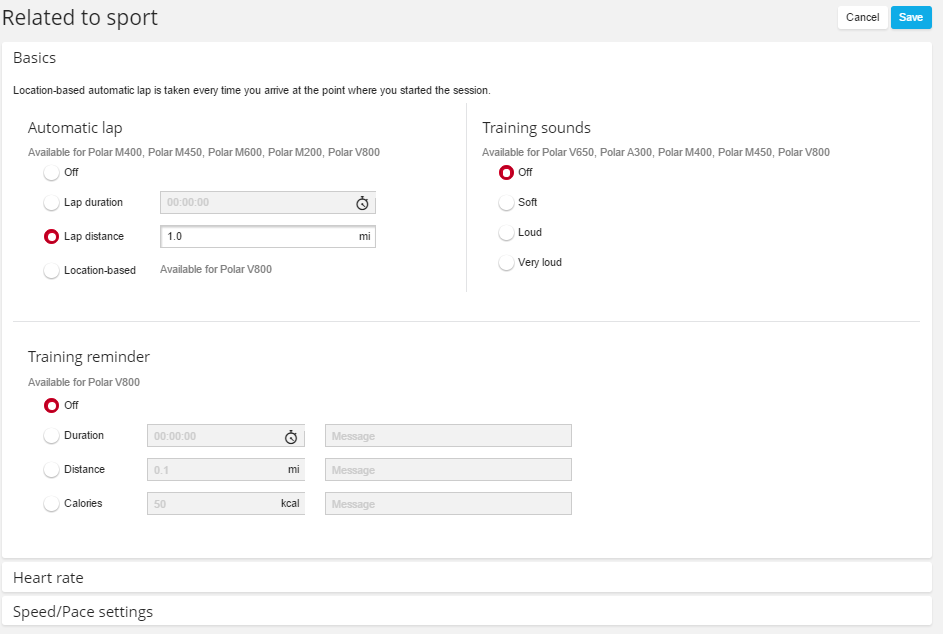Click the Lap distance value field
Screen dimensions: 943x634
(x=257, y=237)
